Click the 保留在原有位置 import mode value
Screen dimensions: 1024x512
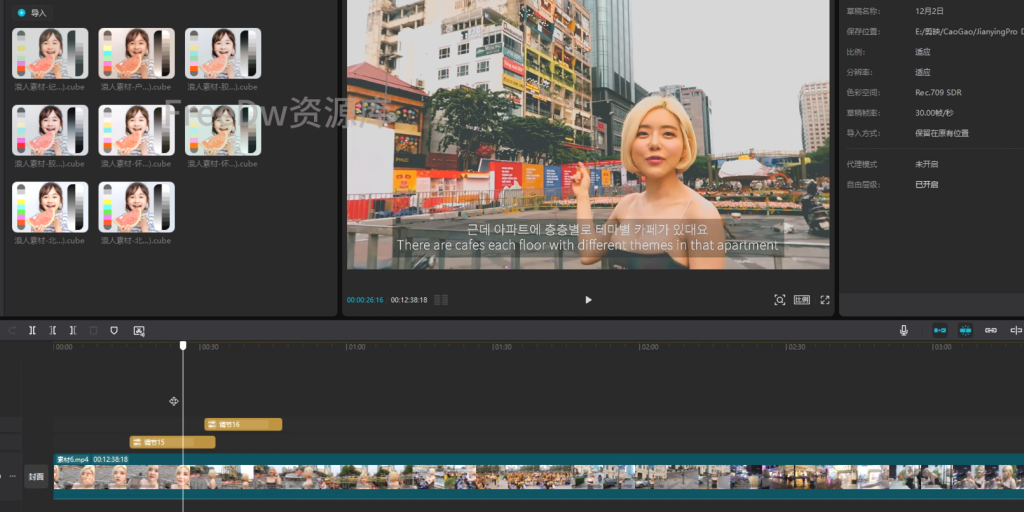942,133
